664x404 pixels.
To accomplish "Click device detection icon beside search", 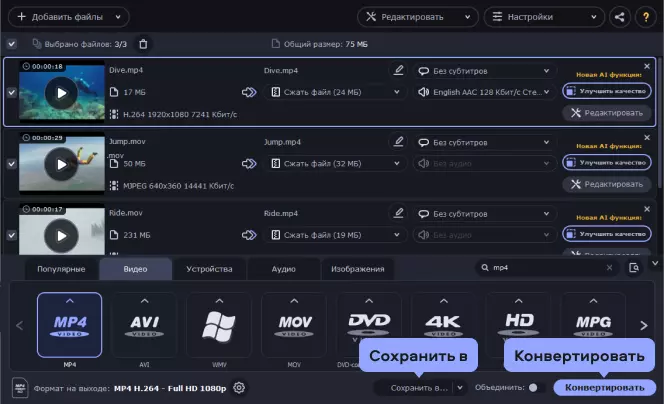I will click(634, 268).
